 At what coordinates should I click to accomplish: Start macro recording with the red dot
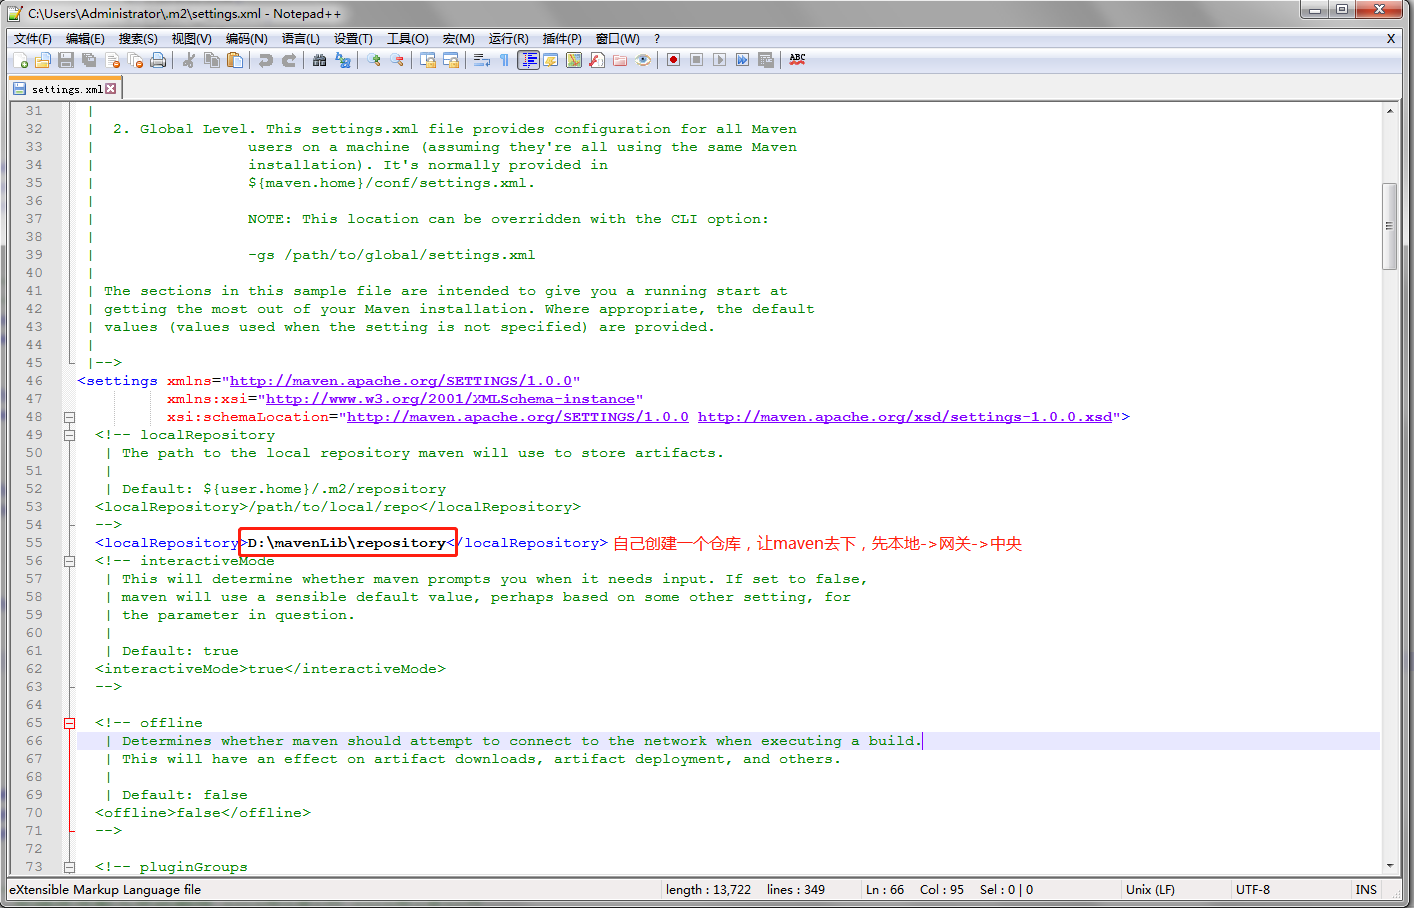click(x=674, y=60)
